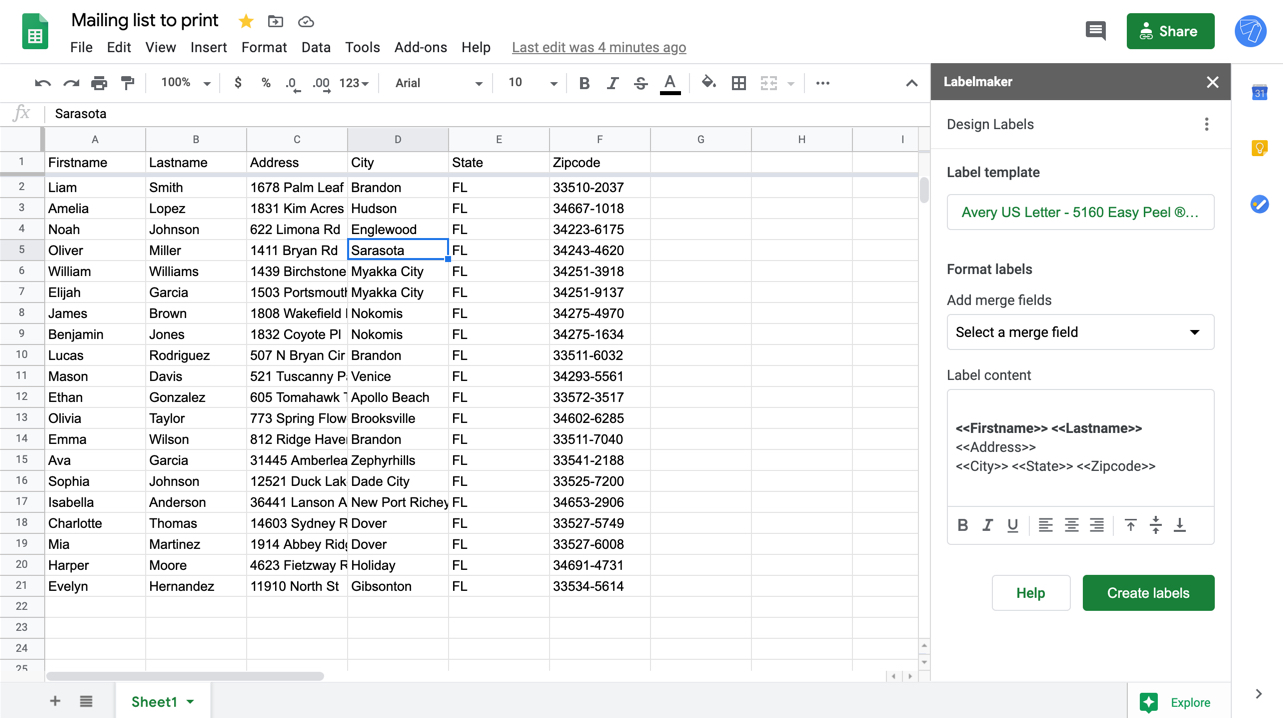Click the Borders icon
This screenshot has width=1283, height=718.
[738, 83]
